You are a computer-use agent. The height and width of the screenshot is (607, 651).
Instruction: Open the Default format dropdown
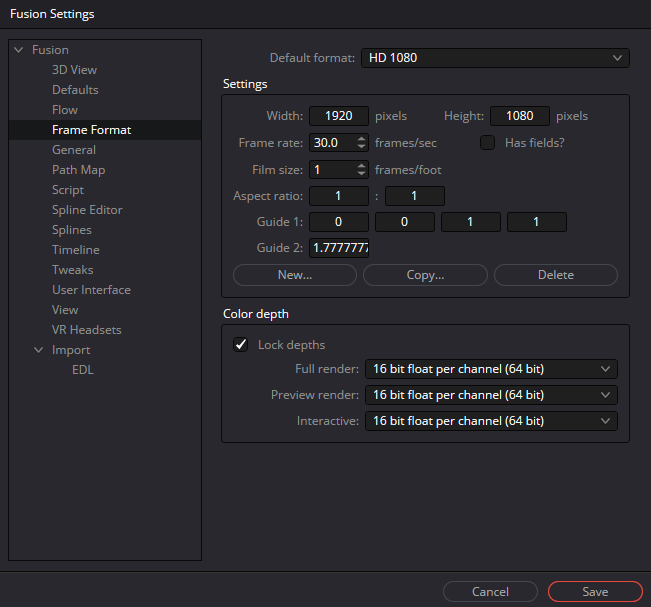[x=494, y=58]
